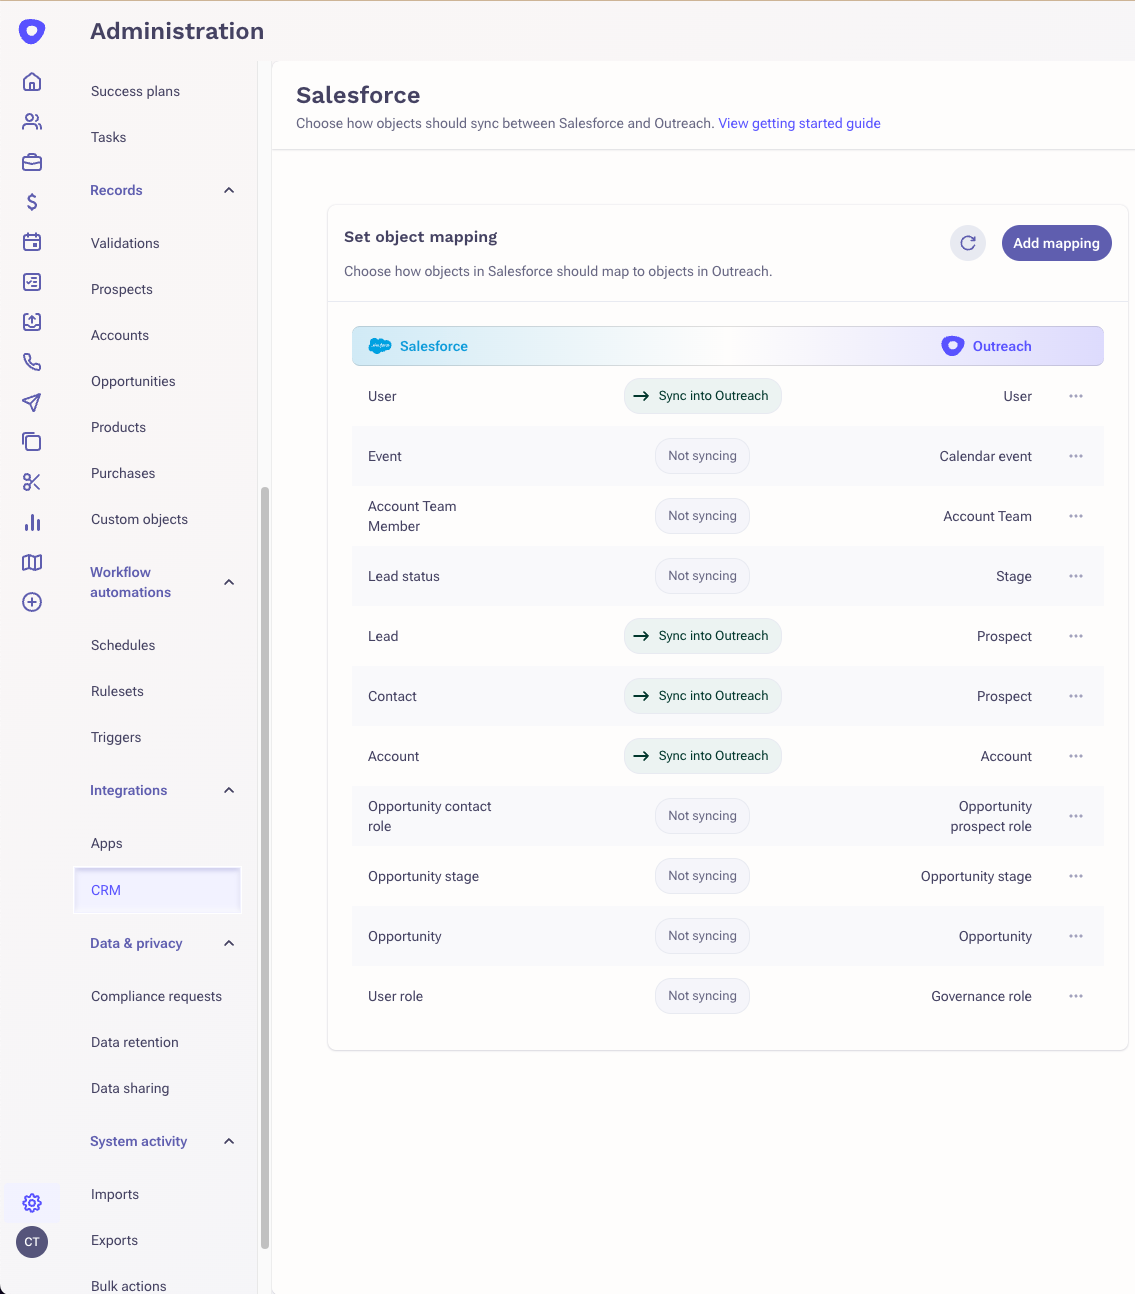The image size is (1135, 1294).
Task: Collapse the Records section chevron
Action: 229,190
